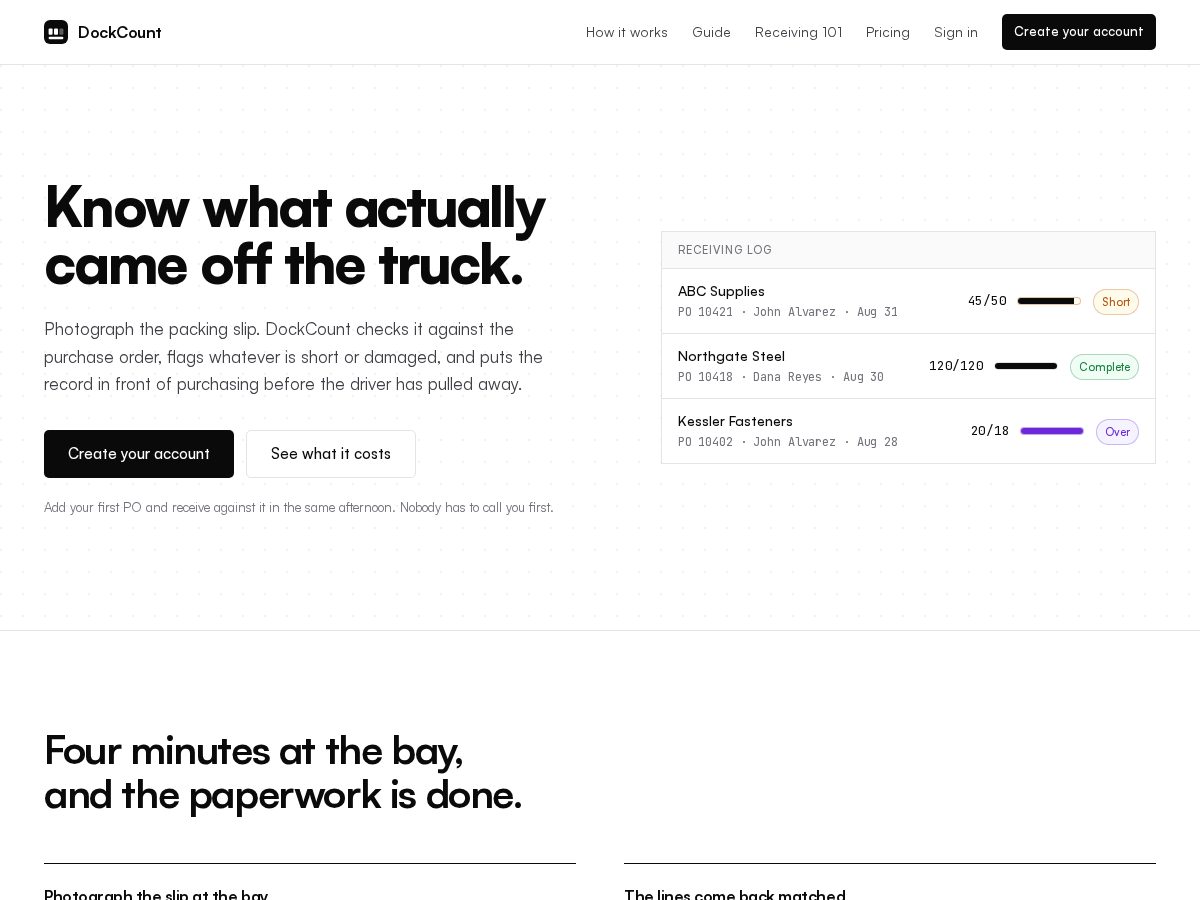
Task: Select the Kessler Fasteners supplier name
Action: coord(735,421)
